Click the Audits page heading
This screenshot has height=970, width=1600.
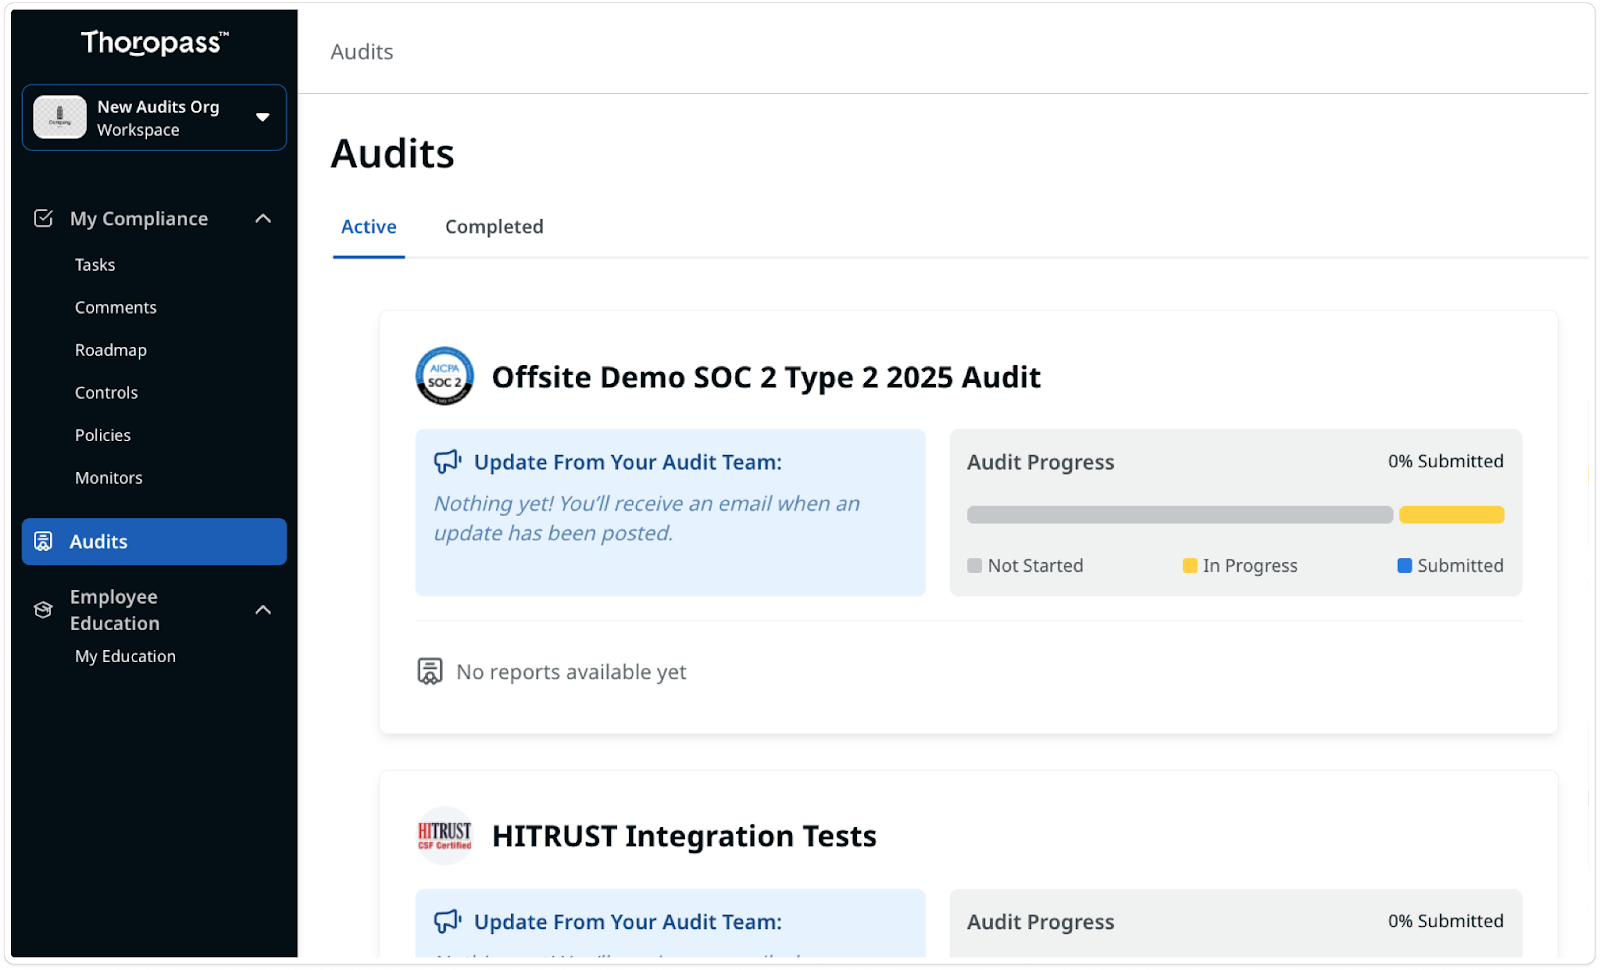(392, 154)
